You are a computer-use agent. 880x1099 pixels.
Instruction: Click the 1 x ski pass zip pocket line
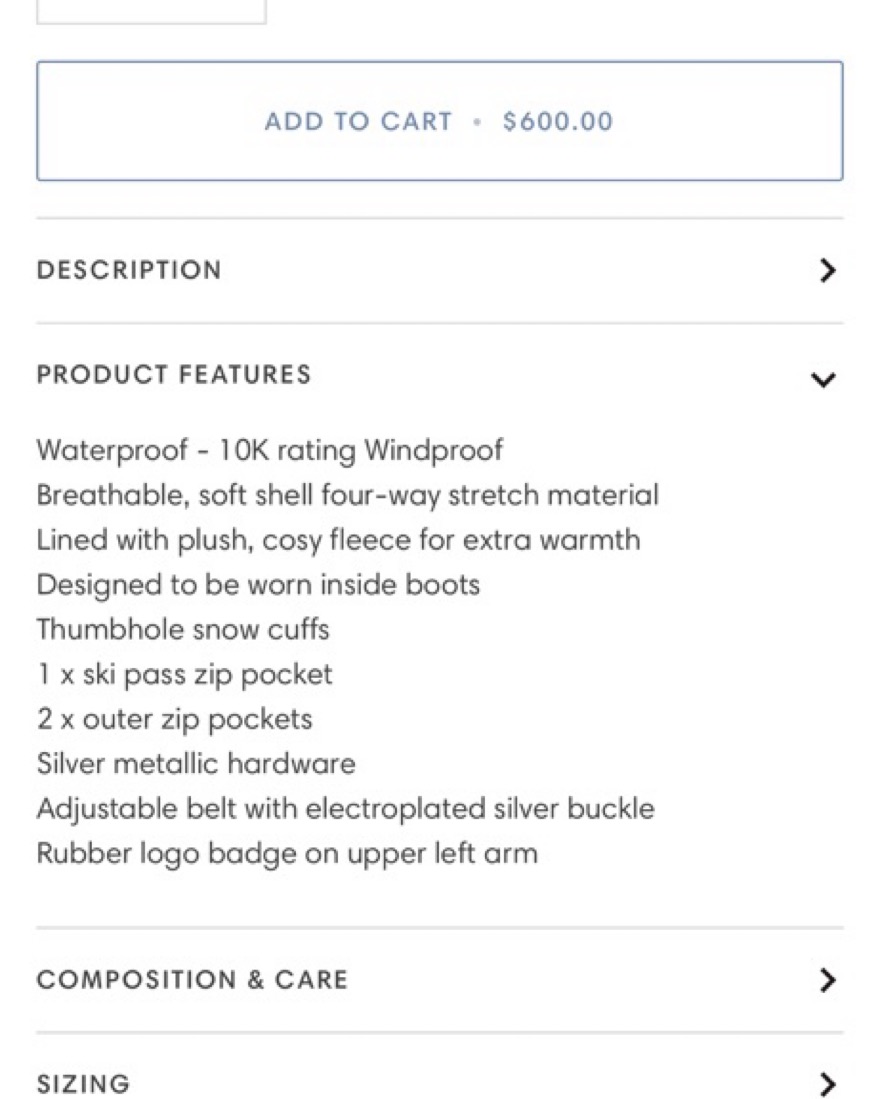tap(184, 674)
